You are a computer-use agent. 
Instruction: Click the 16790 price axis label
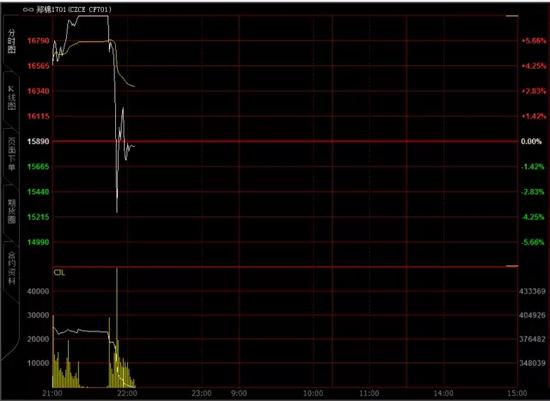pyautogui.click(x=38, y=41)
